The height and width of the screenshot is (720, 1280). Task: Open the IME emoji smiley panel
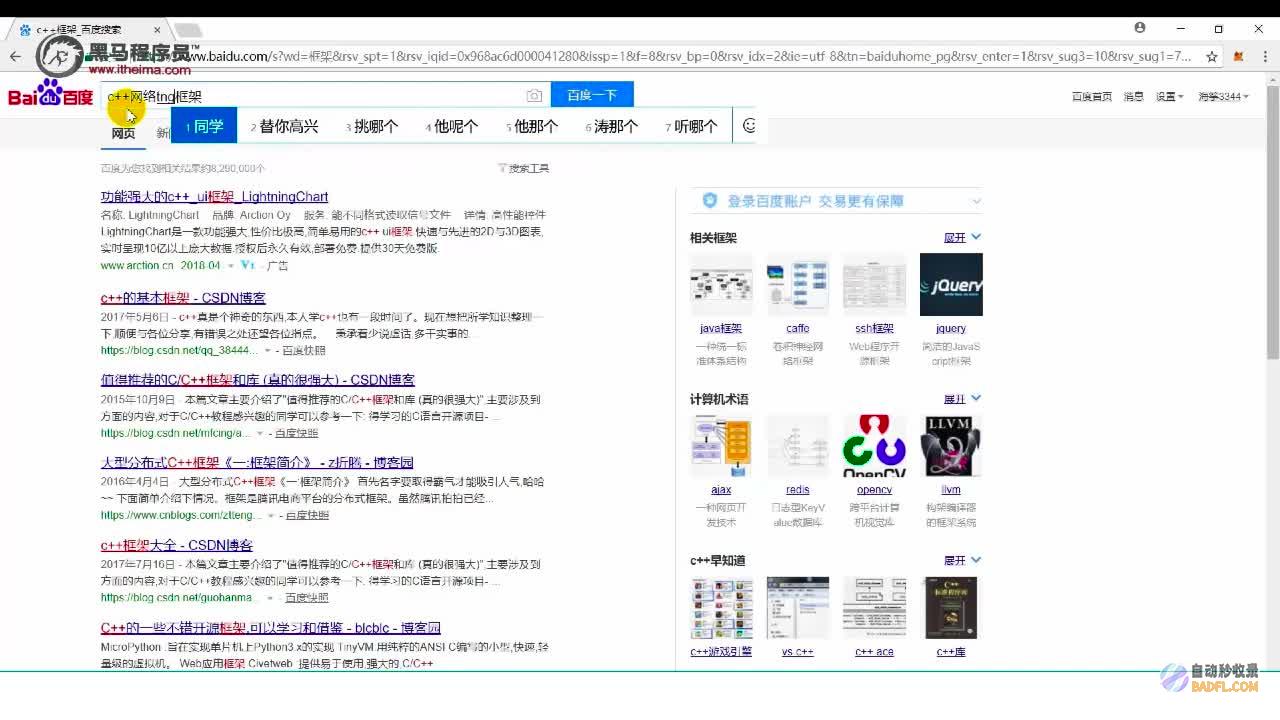point(749,126)
